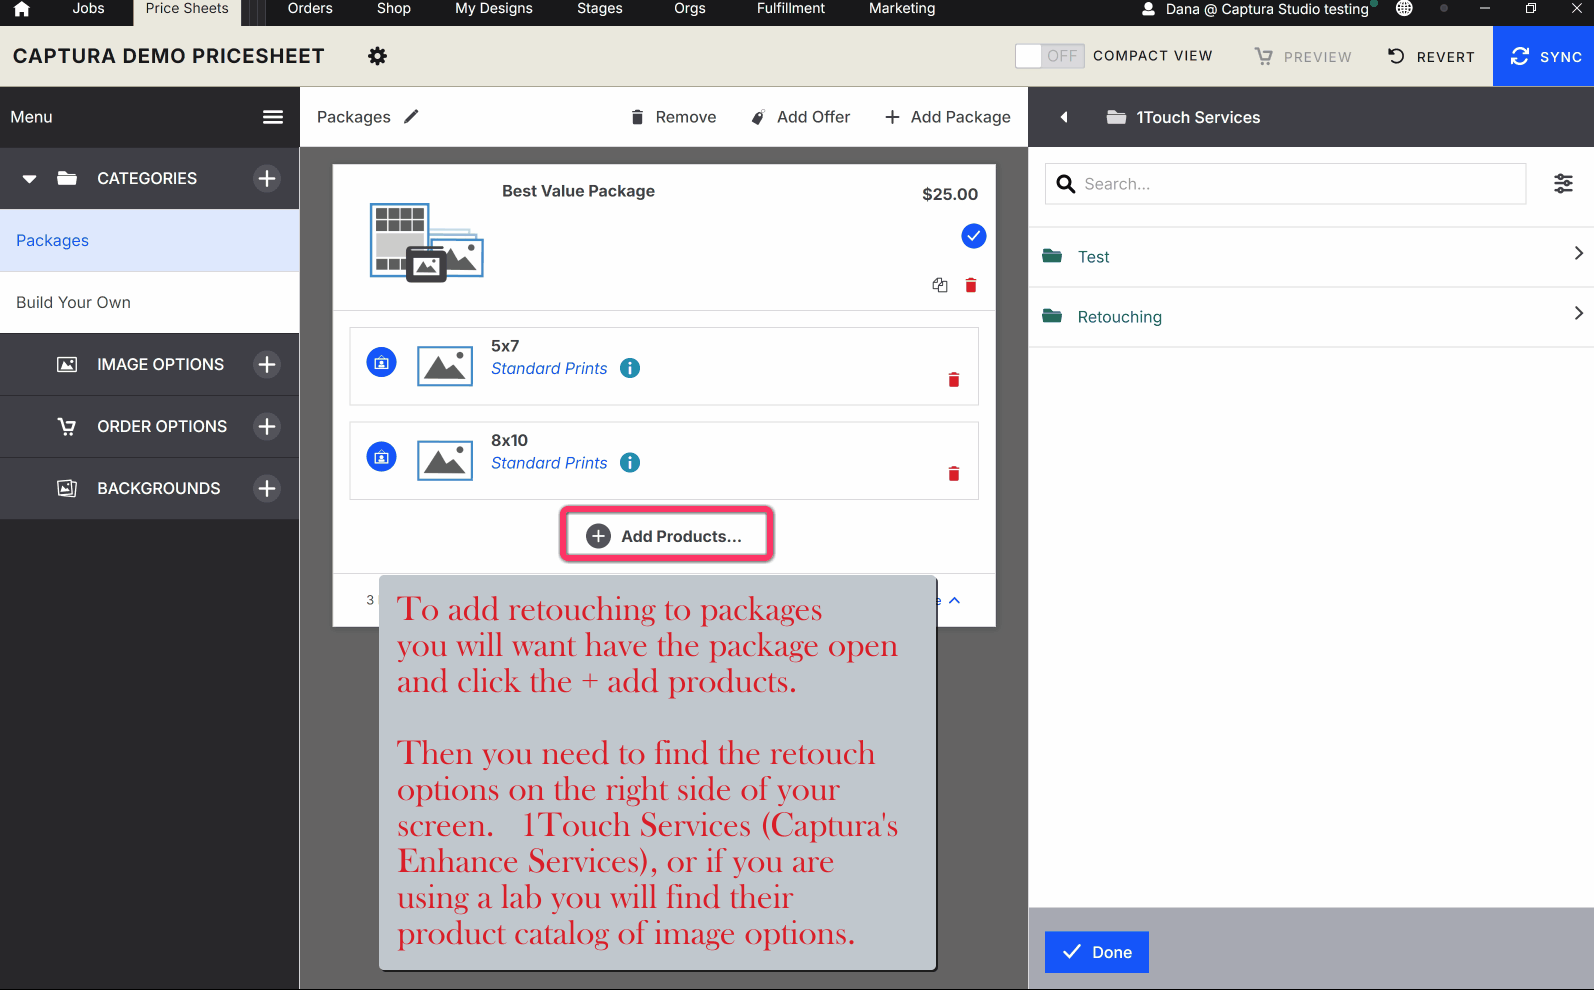Collapse the package with up chevron

(x=955, y=601)
